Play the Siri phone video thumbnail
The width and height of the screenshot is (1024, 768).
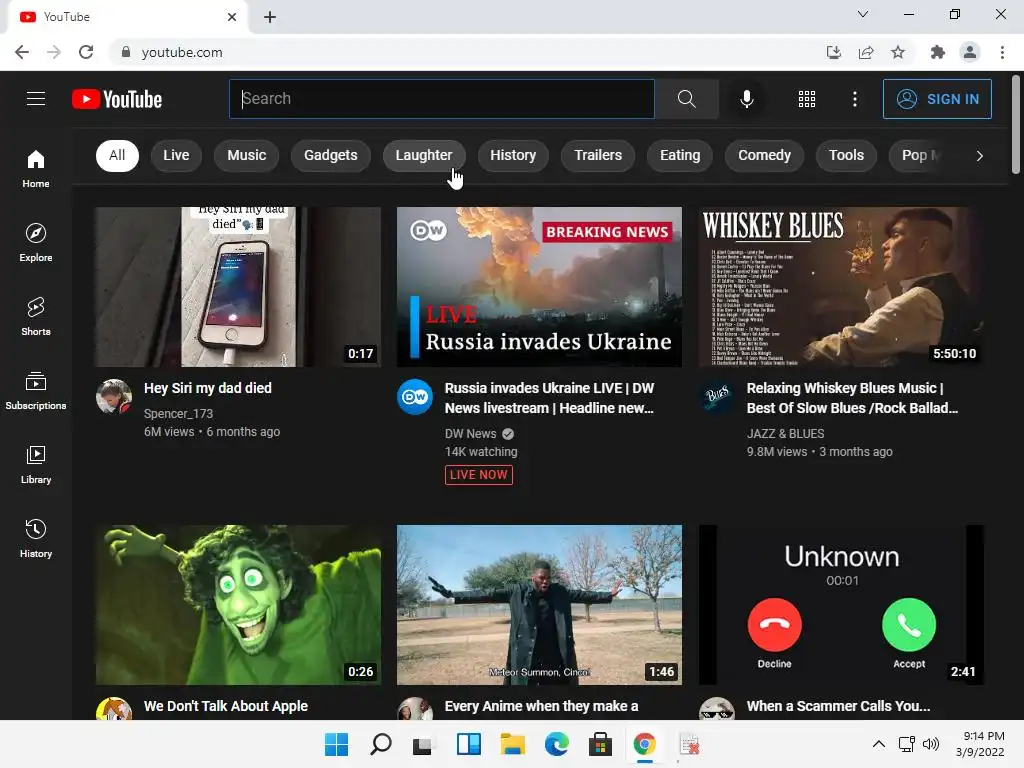pos(238,287)
